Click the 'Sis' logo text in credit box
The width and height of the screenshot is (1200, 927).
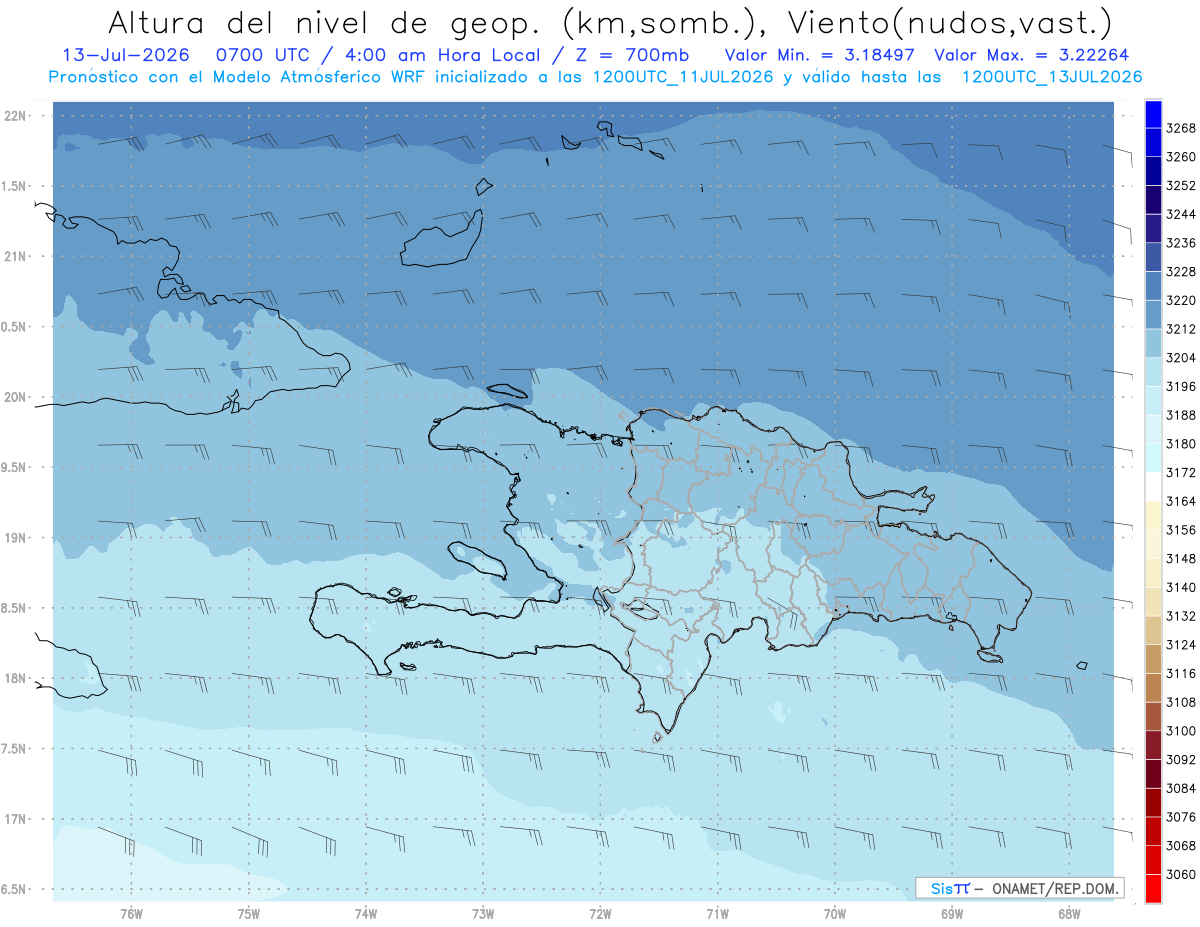(x=941, y=888)
